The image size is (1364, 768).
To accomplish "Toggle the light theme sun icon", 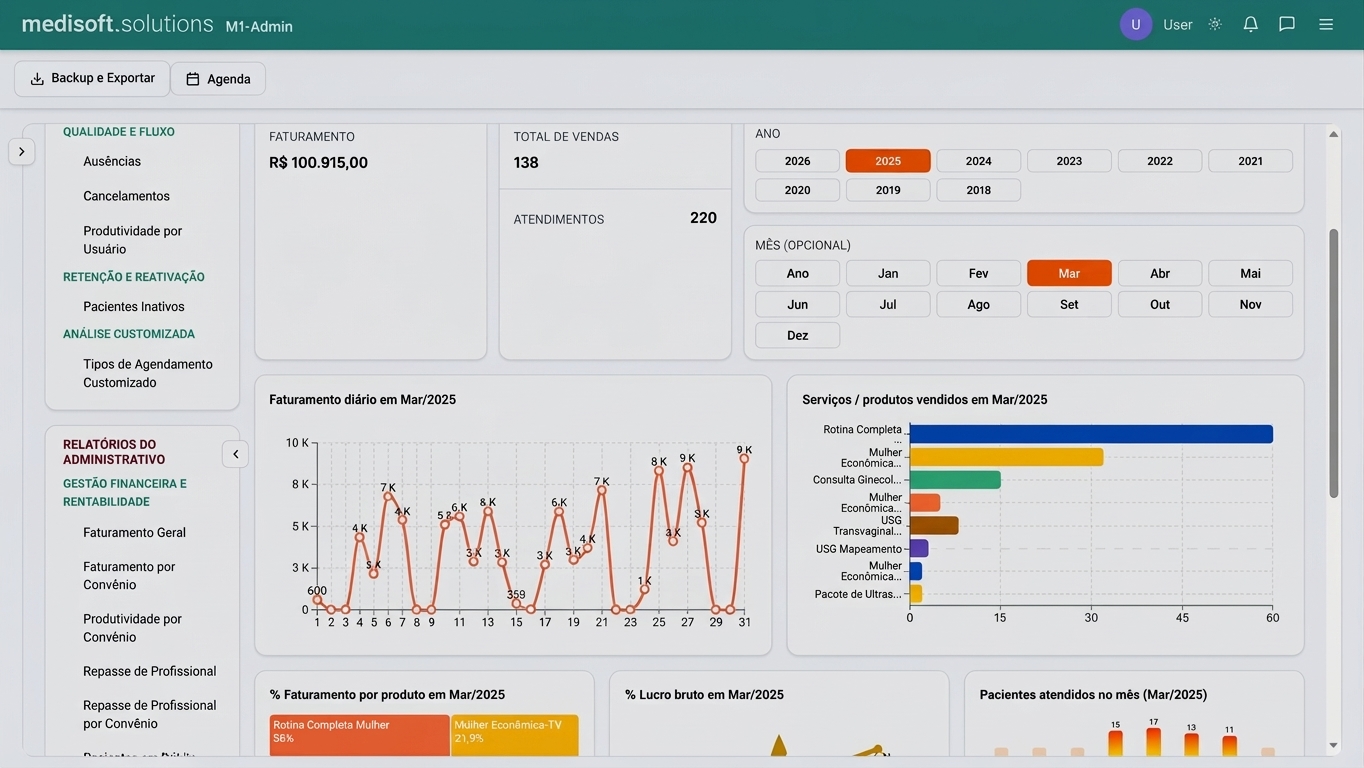I will 1215,24.
